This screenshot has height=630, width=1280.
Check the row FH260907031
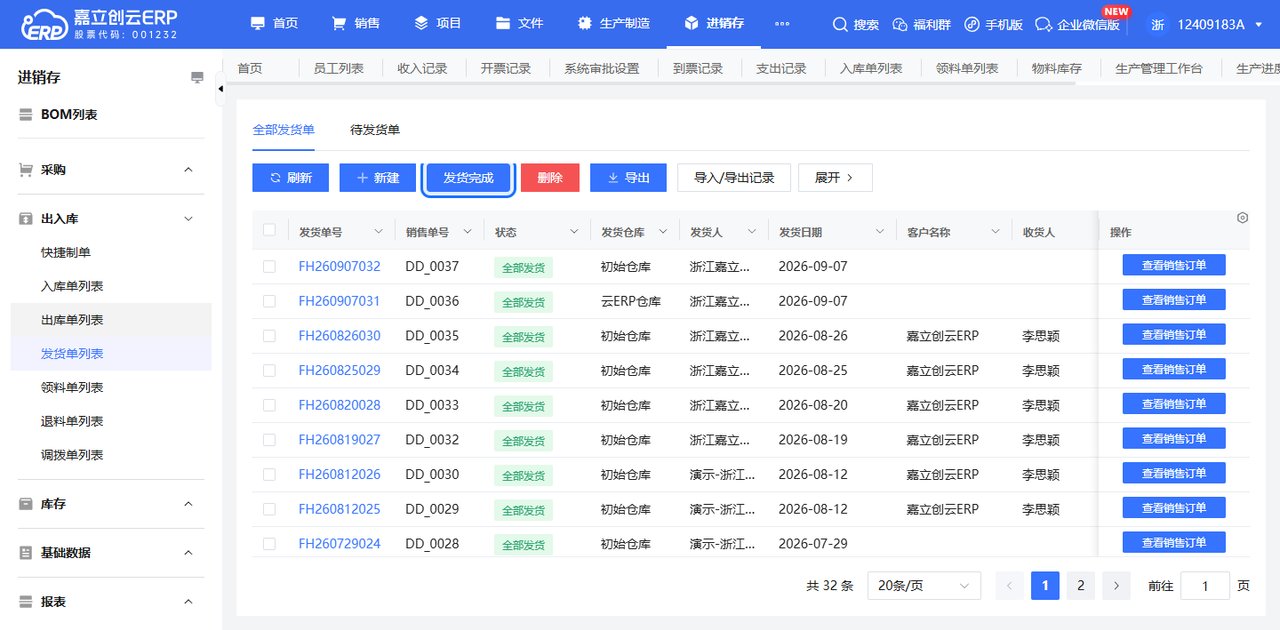pos(269,301)
